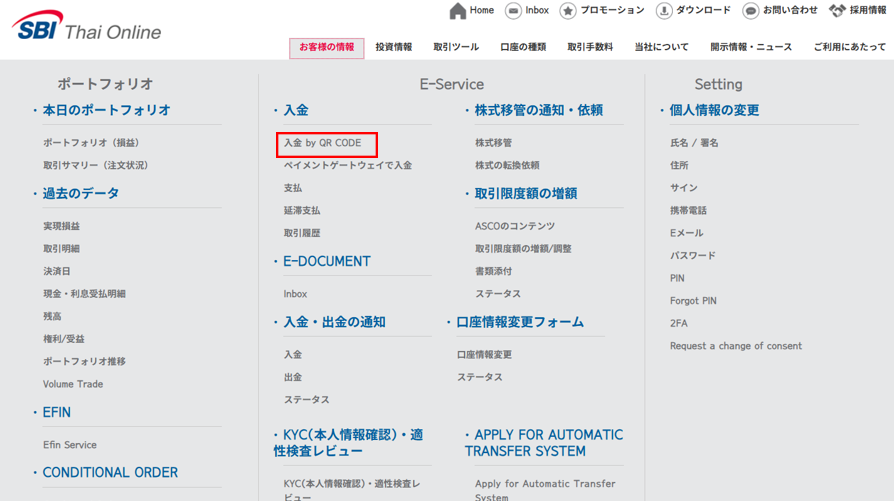
Task: Click ステータス under 取引限度額の増額
Action: click(498, 294)
